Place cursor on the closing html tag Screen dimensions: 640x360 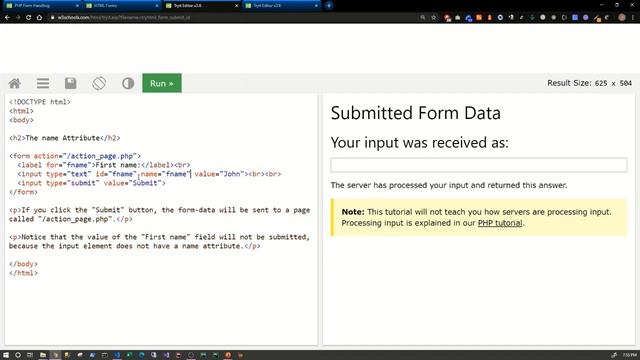click(x=23, y=273)
